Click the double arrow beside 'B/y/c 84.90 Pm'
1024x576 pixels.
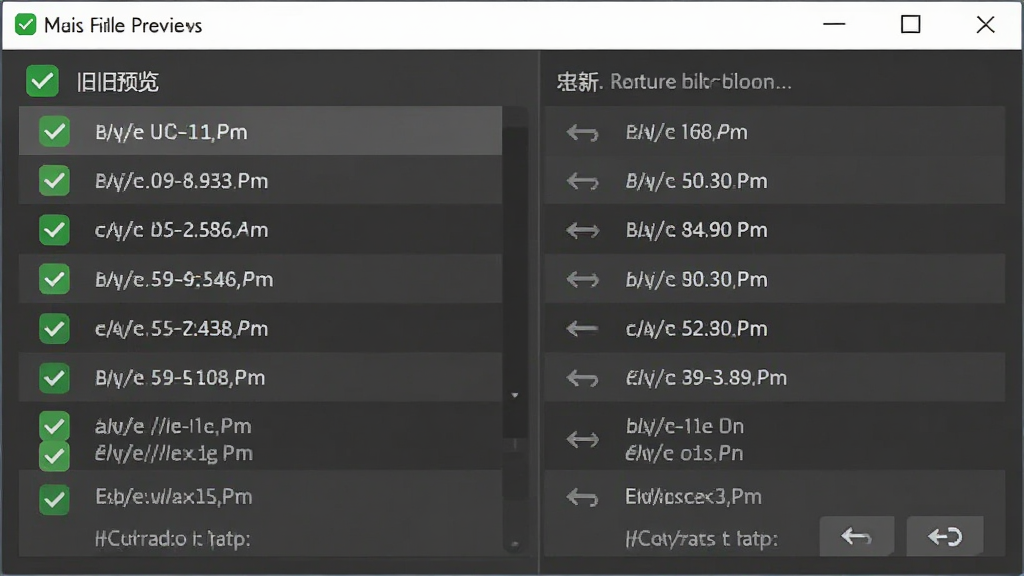pos(583,230)
